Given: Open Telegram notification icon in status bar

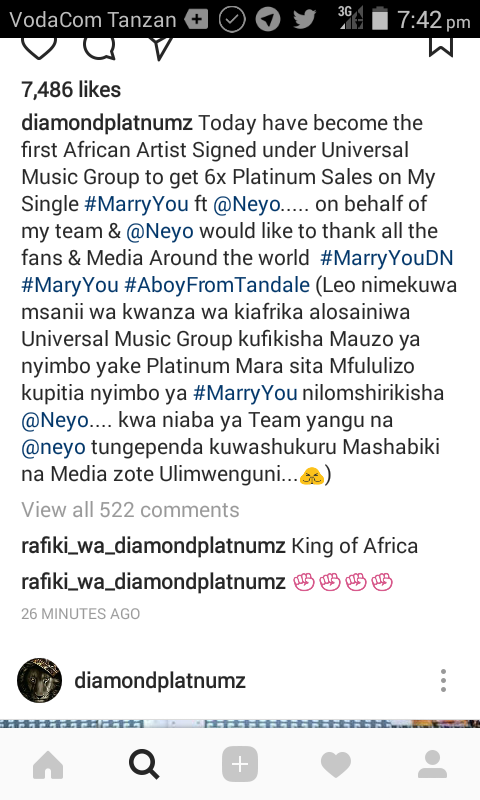Looking at the screenshot, I should (x=268, y=19).
